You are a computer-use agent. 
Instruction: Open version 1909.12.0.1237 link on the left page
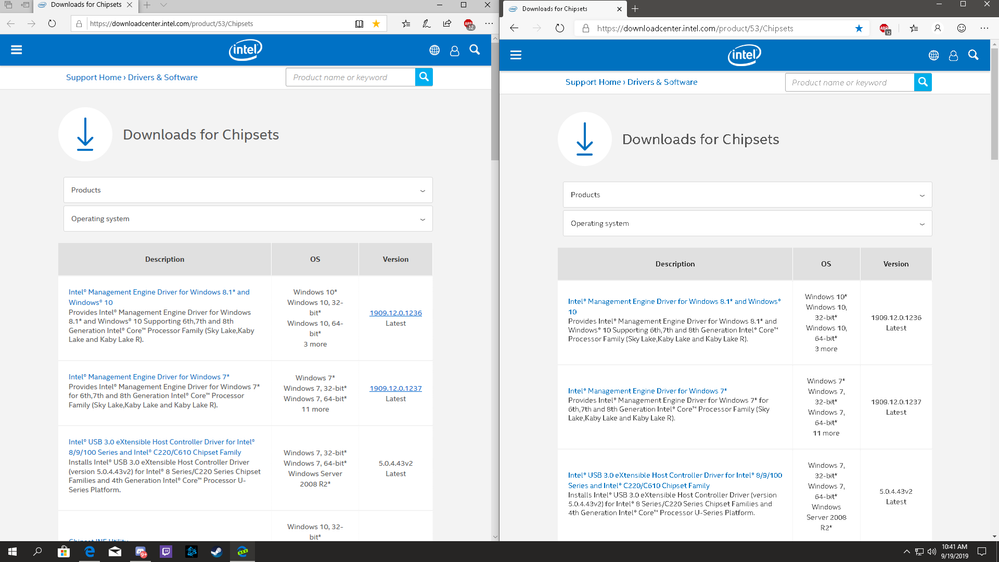click(396, 388)
